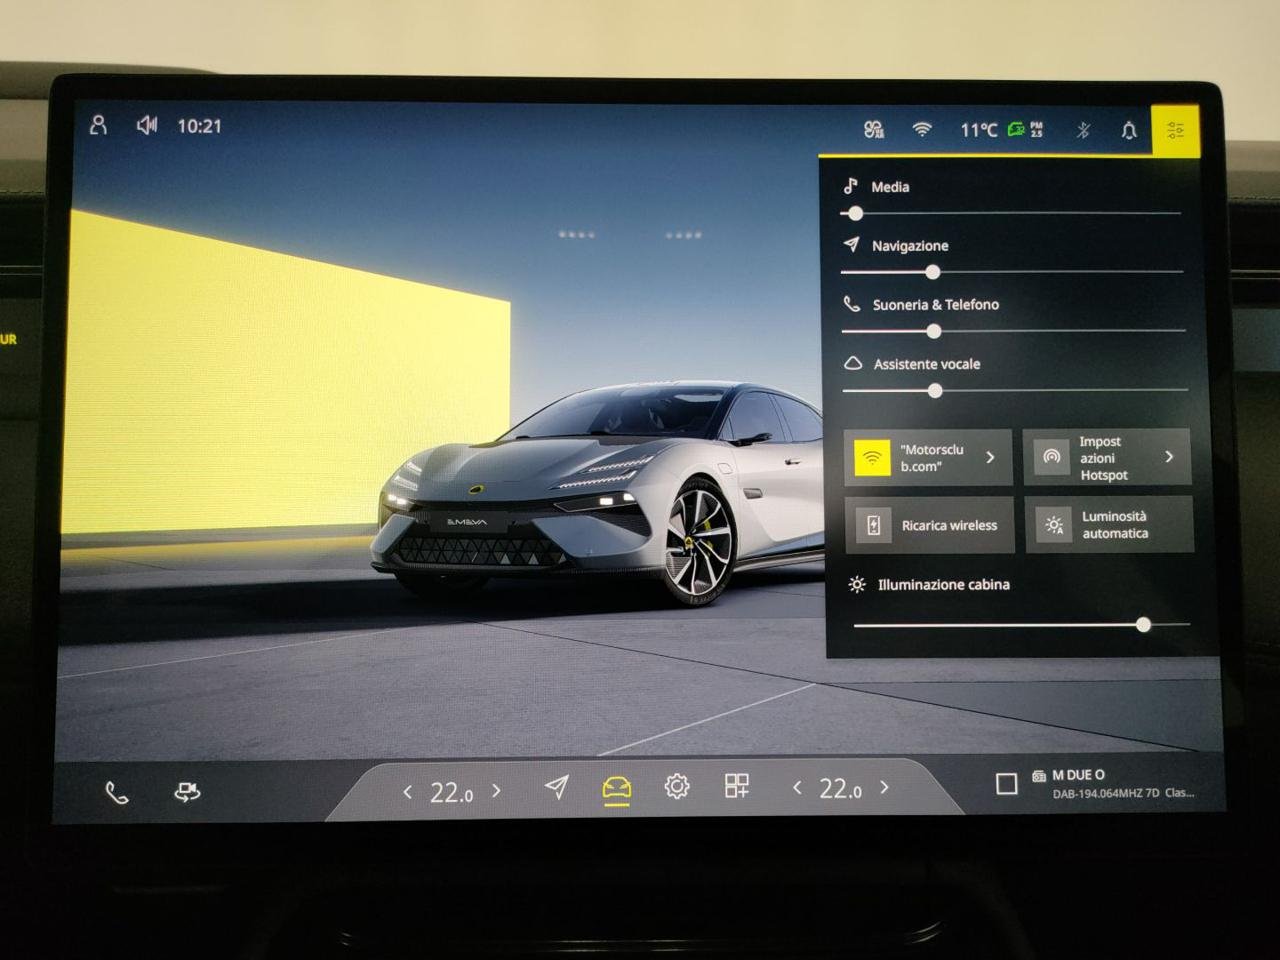Image resolution: width=1280 pixels, height=960 pixels.
Task: Tap the stop square media button
Action: click(x=1007, y=784)
